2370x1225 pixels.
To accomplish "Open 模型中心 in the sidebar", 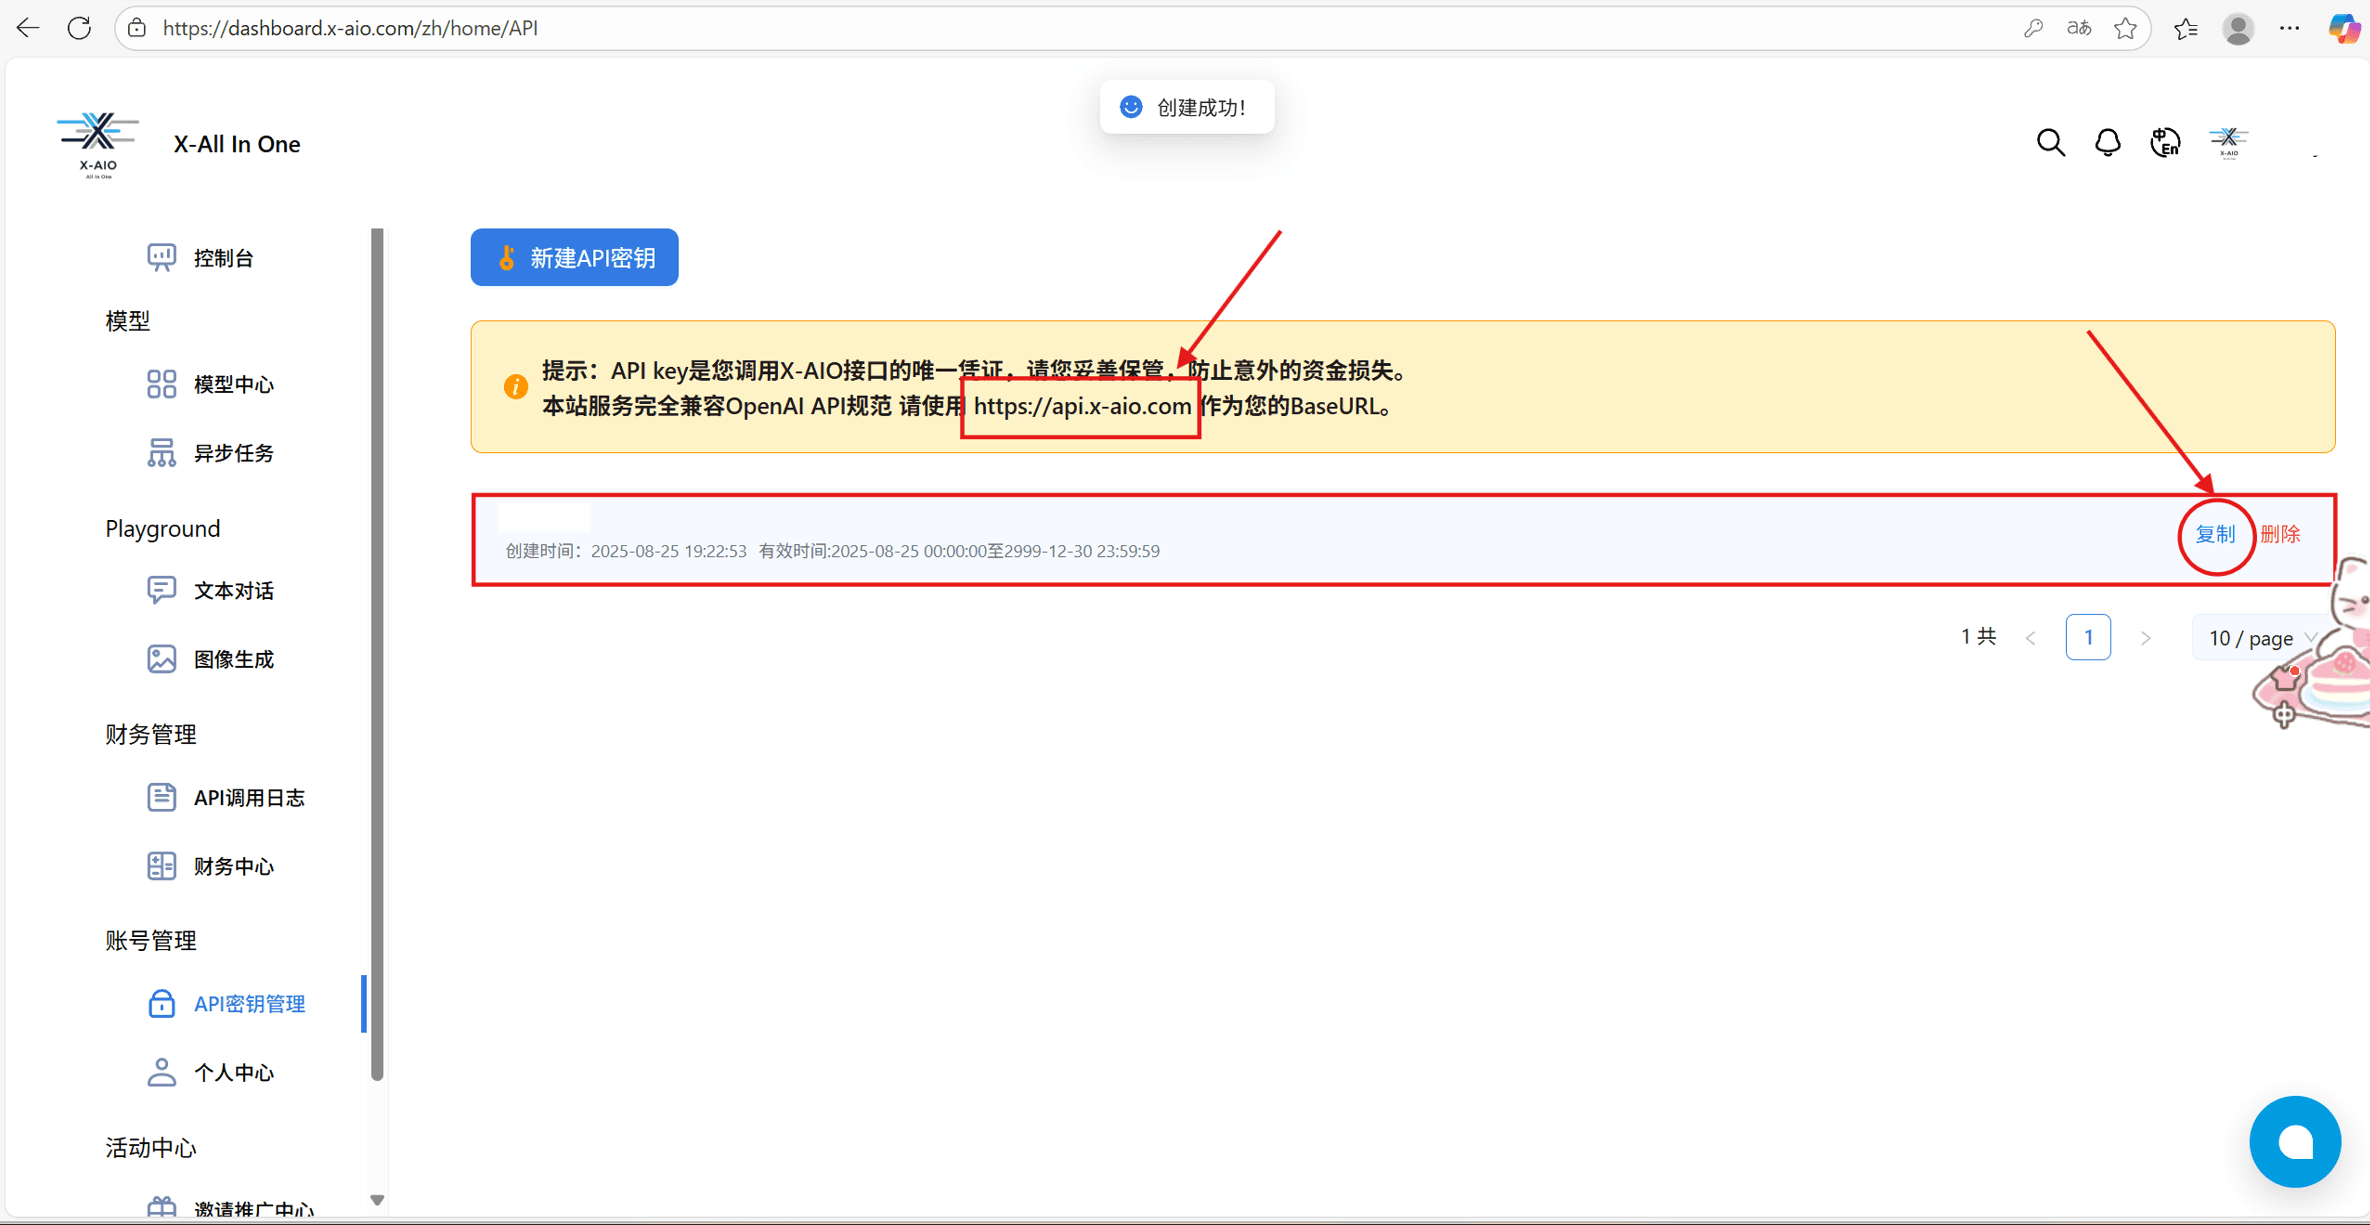I will (233, 384).
